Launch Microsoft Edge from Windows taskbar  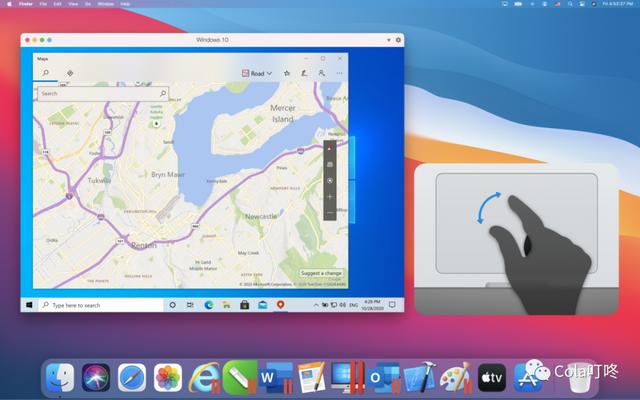click(x=209, y=305)
